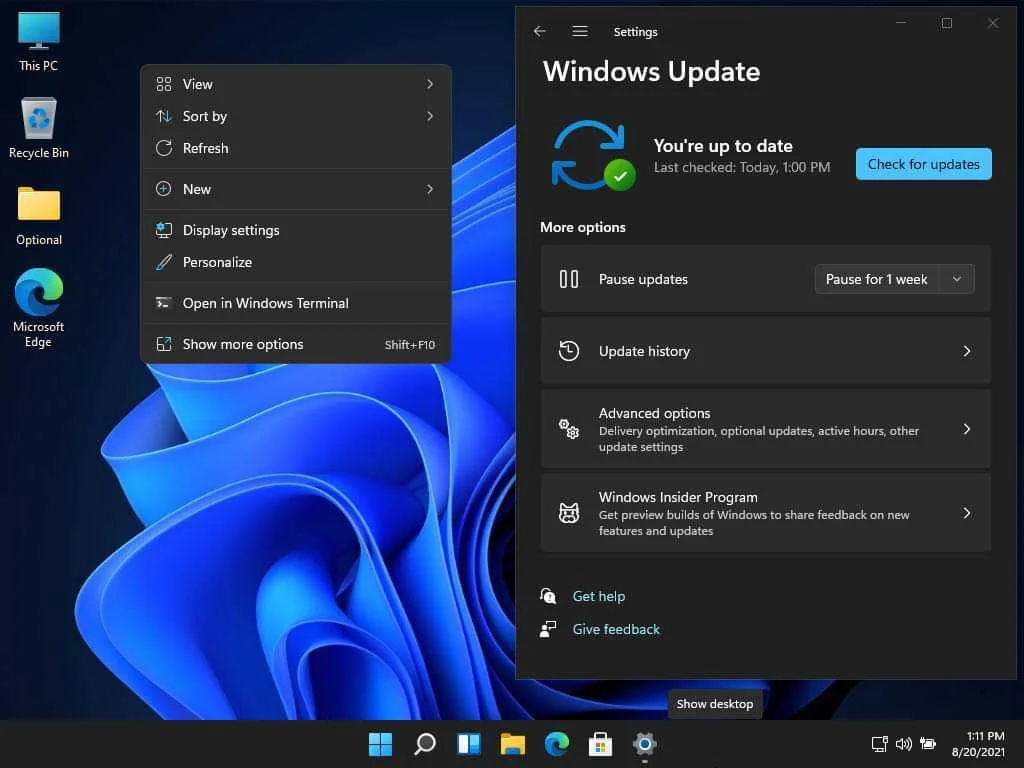Screen dimensions: 1024x768
Task: Select View in the context menu
Action: 296,84
